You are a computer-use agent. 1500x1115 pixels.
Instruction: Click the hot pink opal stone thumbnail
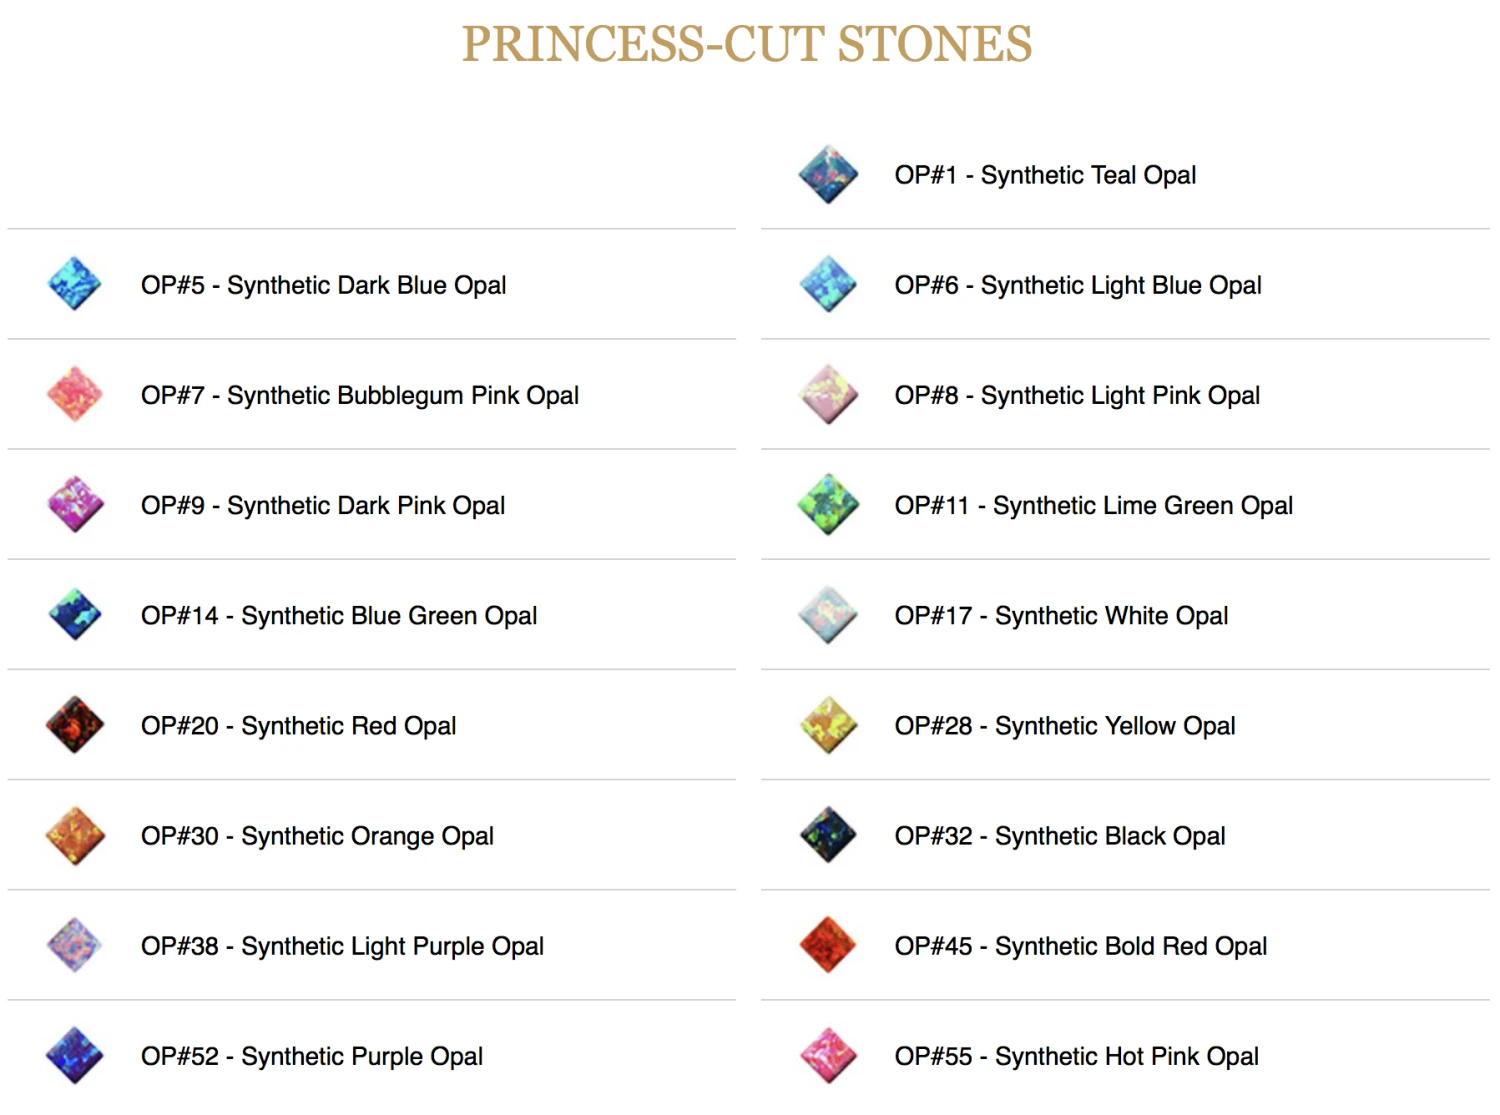pos(828,1055)
